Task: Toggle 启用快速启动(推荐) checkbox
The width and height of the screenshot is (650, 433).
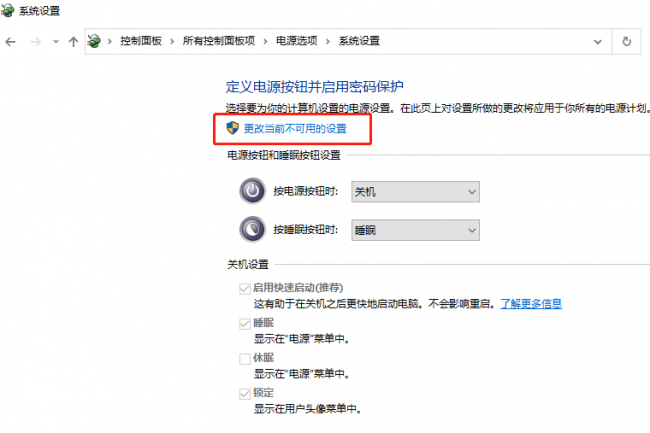Action: point(245,288)
